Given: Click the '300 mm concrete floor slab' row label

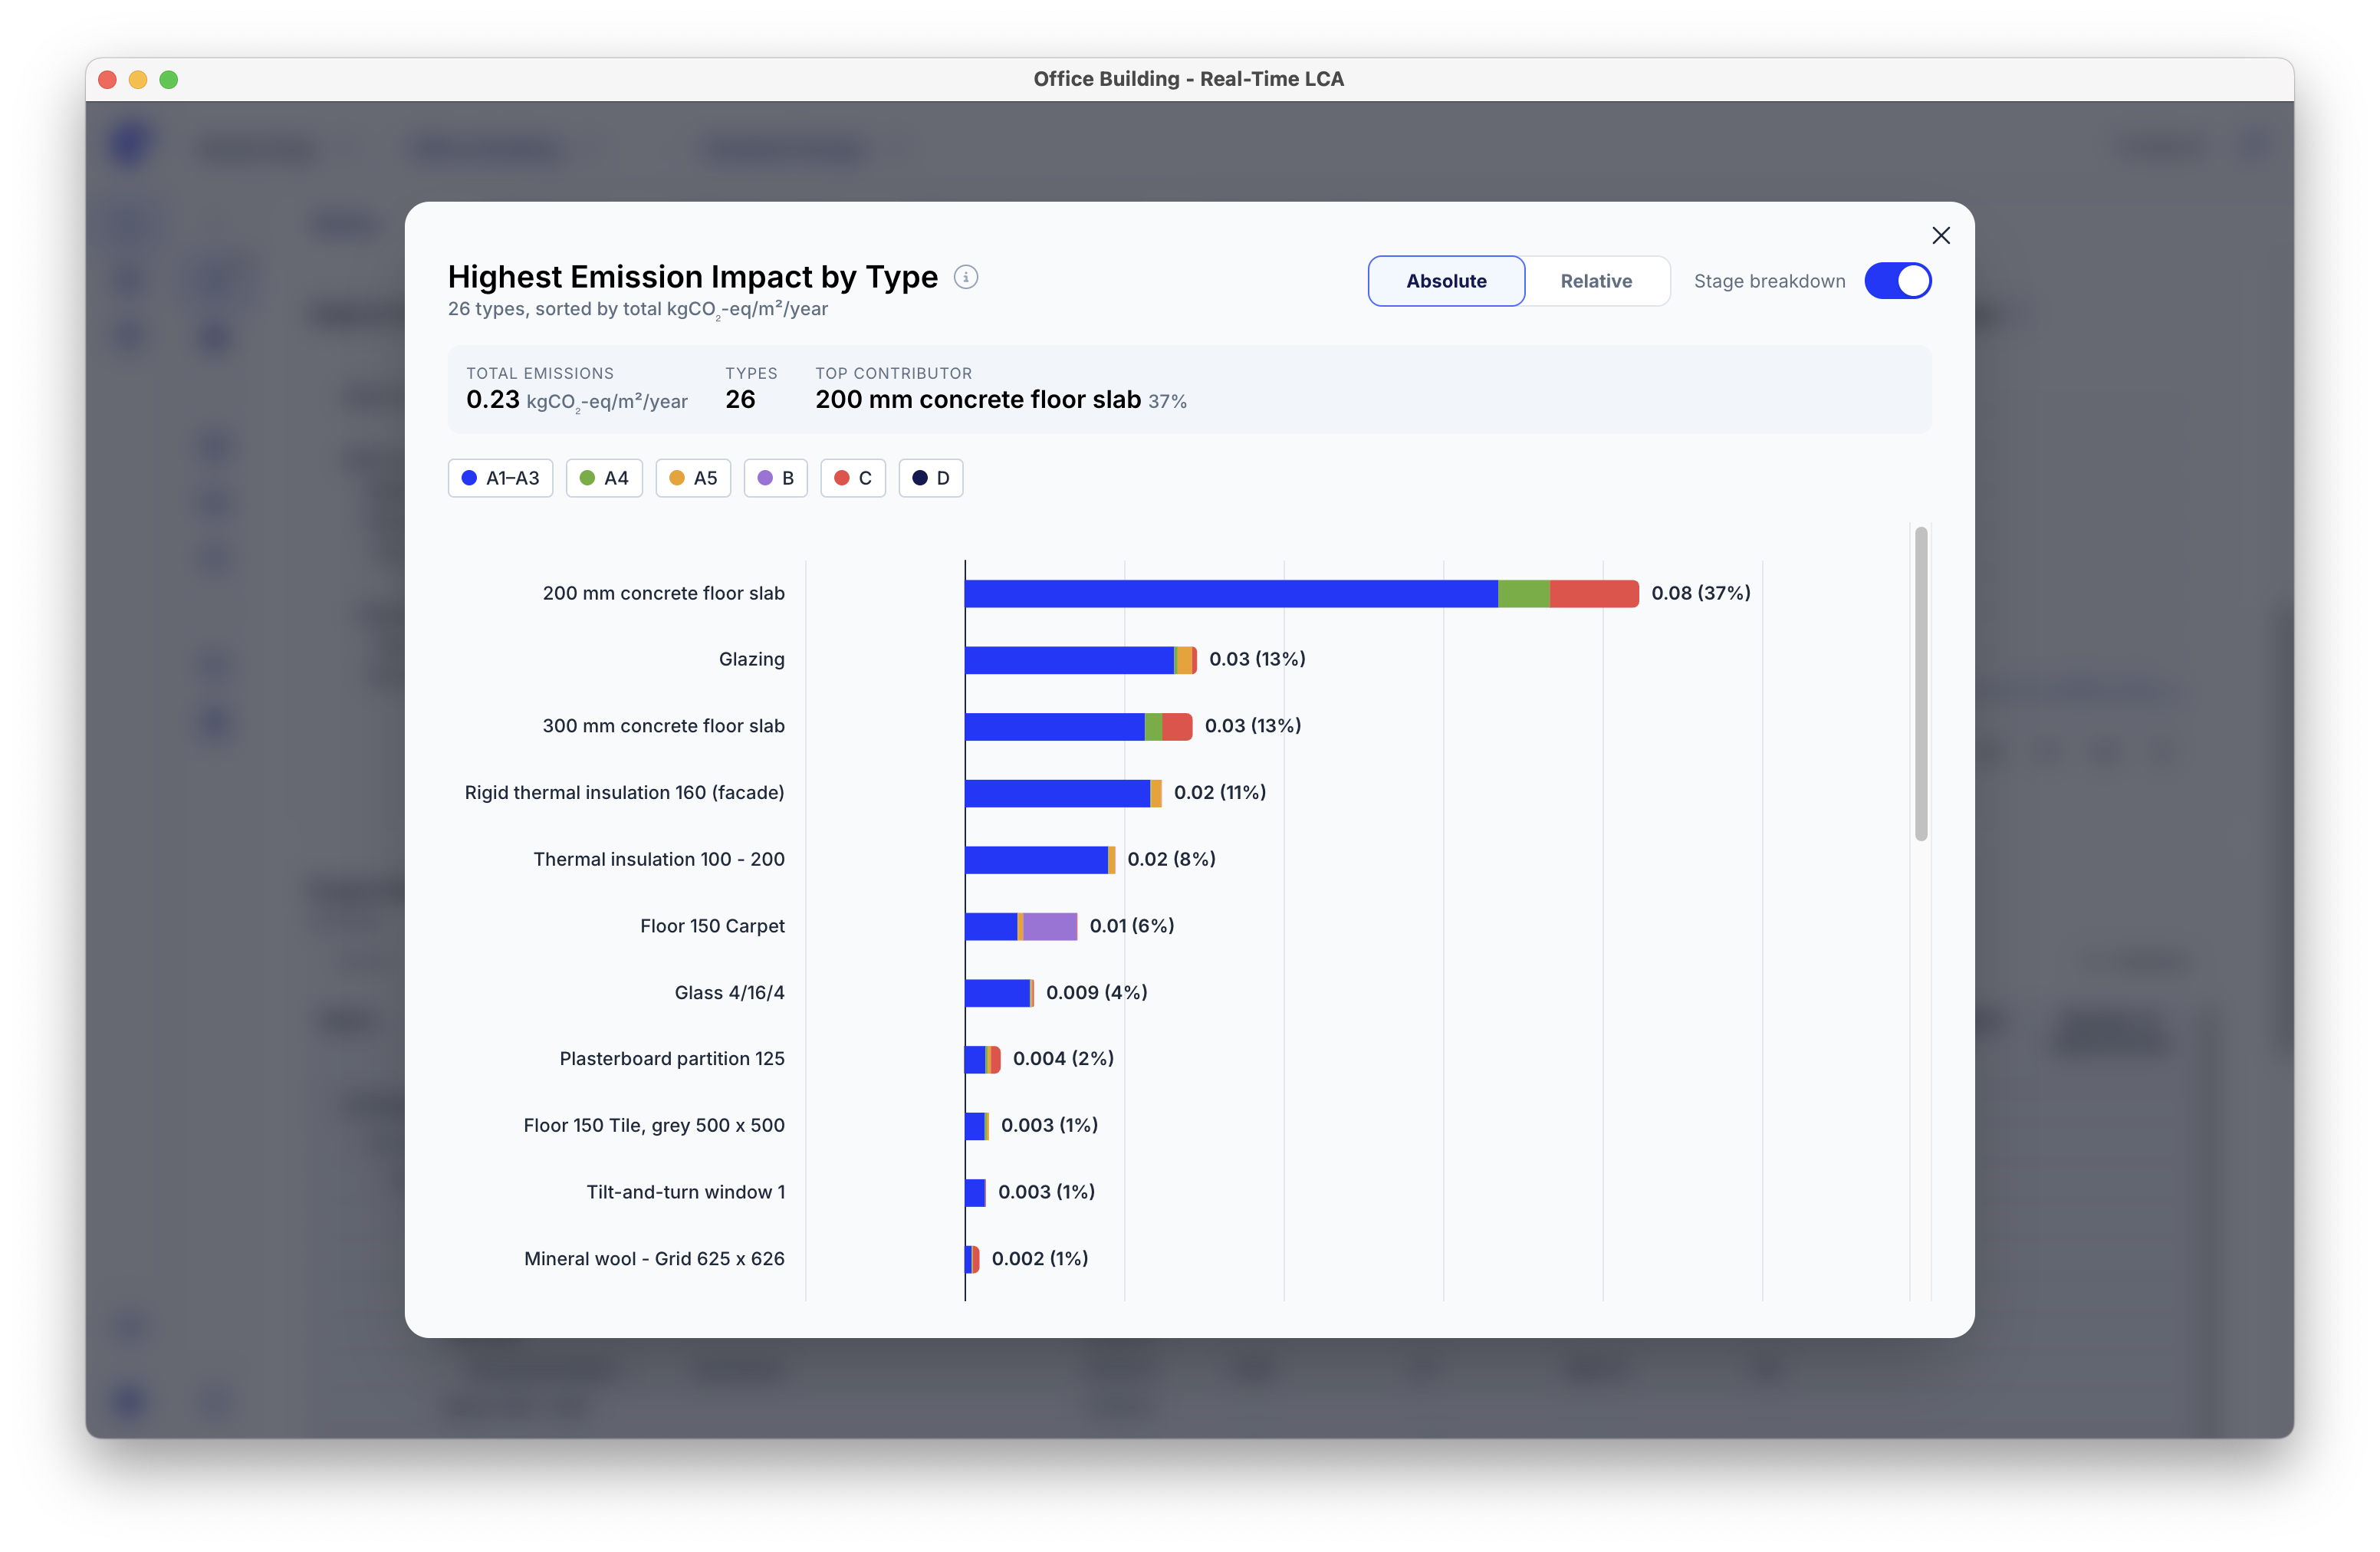Looking at the screenshot, I should click(x=664, y=726).
